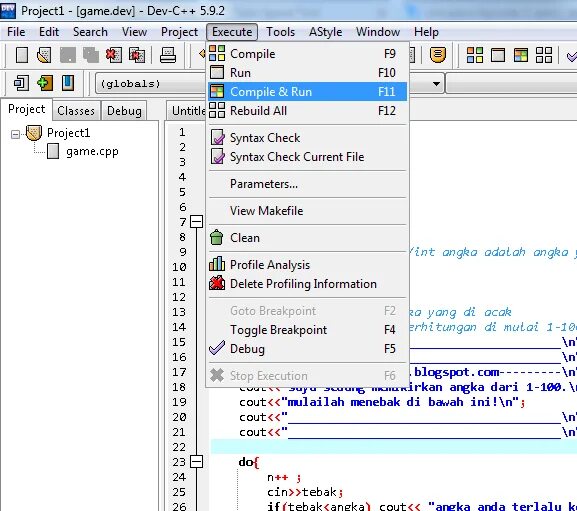Open the Edit menu
This screenshot has height=511, width=577.
[49, 32]
